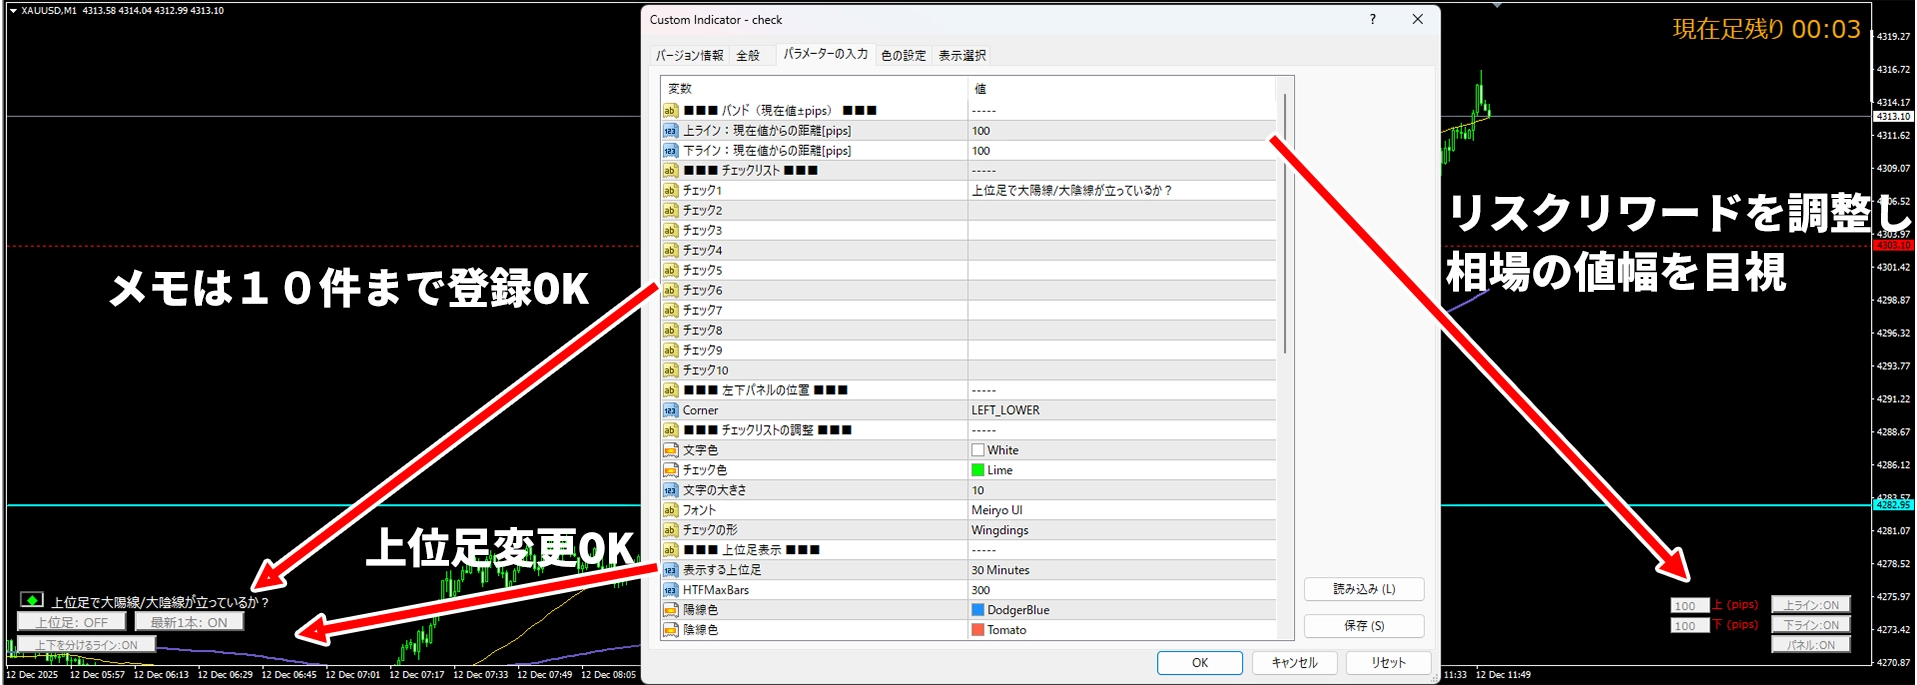Screen dimensions: 1917x685
Task: Open the バージョン情報 tab
Action: [x=689, y=55]
